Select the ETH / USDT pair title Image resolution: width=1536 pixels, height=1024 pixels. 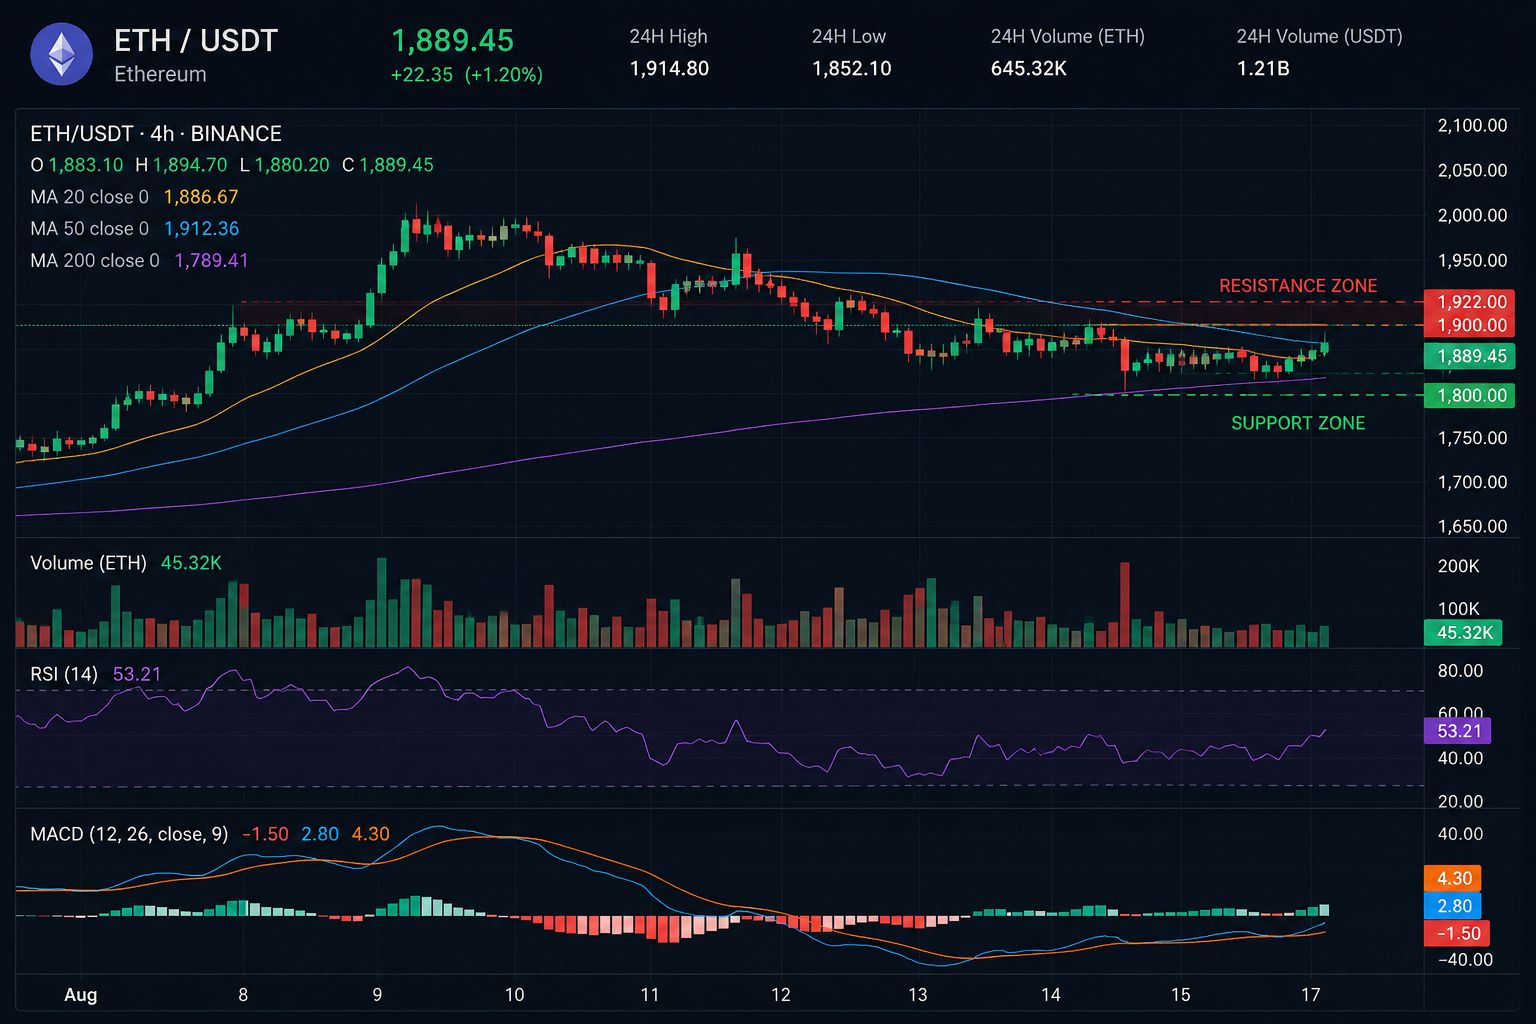(196, 41)
